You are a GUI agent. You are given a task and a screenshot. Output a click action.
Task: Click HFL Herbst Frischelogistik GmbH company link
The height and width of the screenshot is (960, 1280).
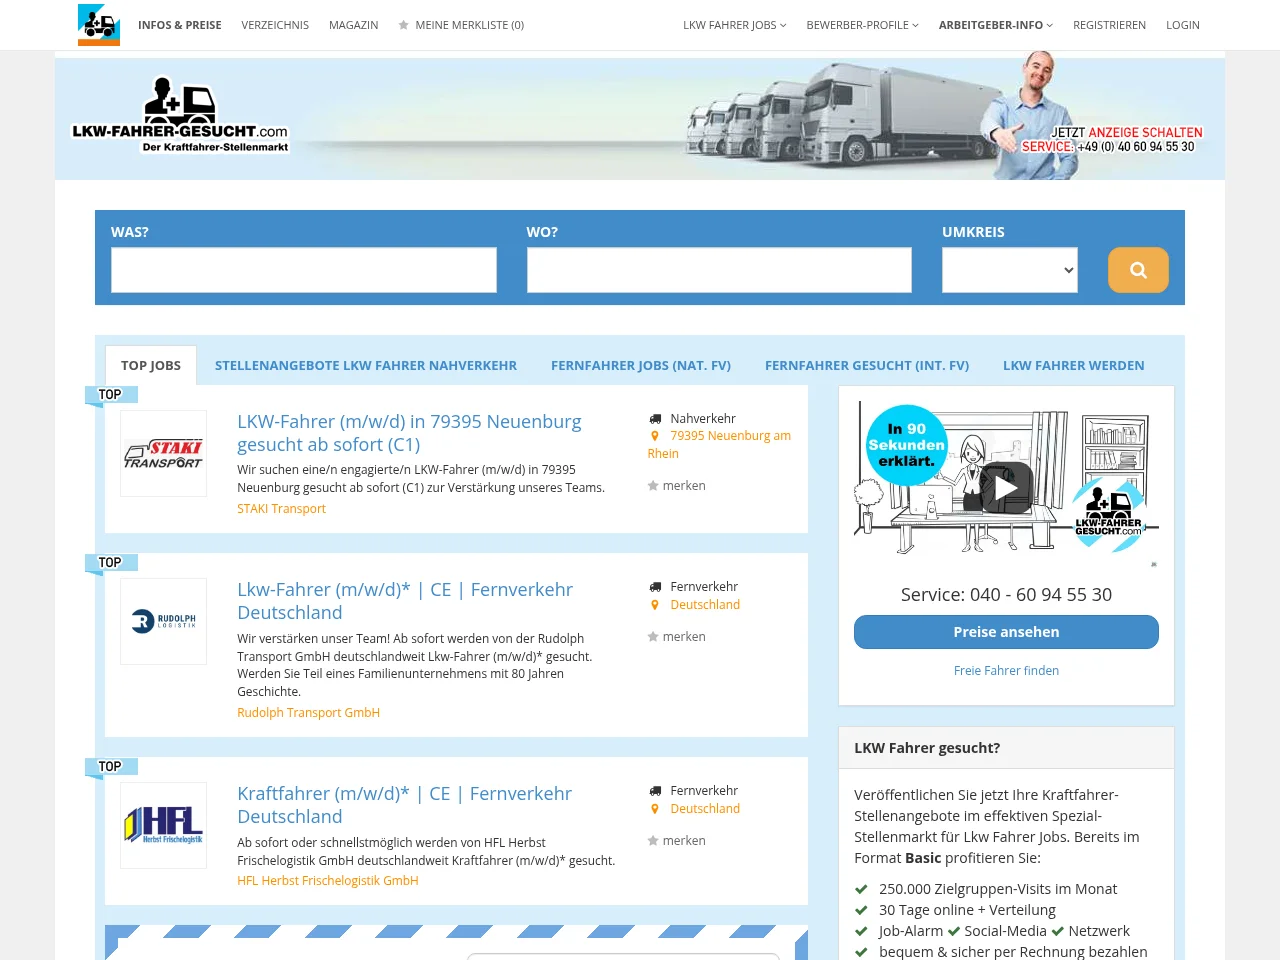pyautogui.click(x=327, y=881)
